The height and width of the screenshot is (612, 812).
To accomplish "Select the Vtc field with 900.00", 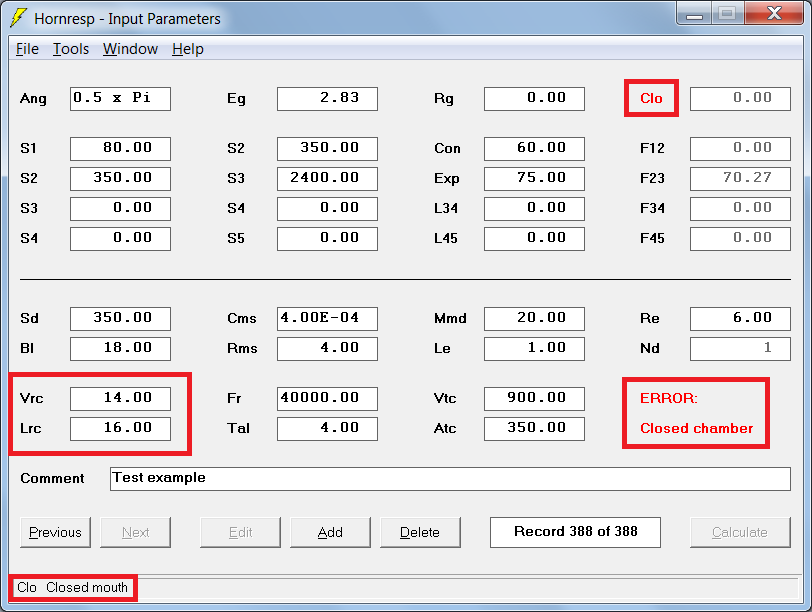I will point(534,399).
